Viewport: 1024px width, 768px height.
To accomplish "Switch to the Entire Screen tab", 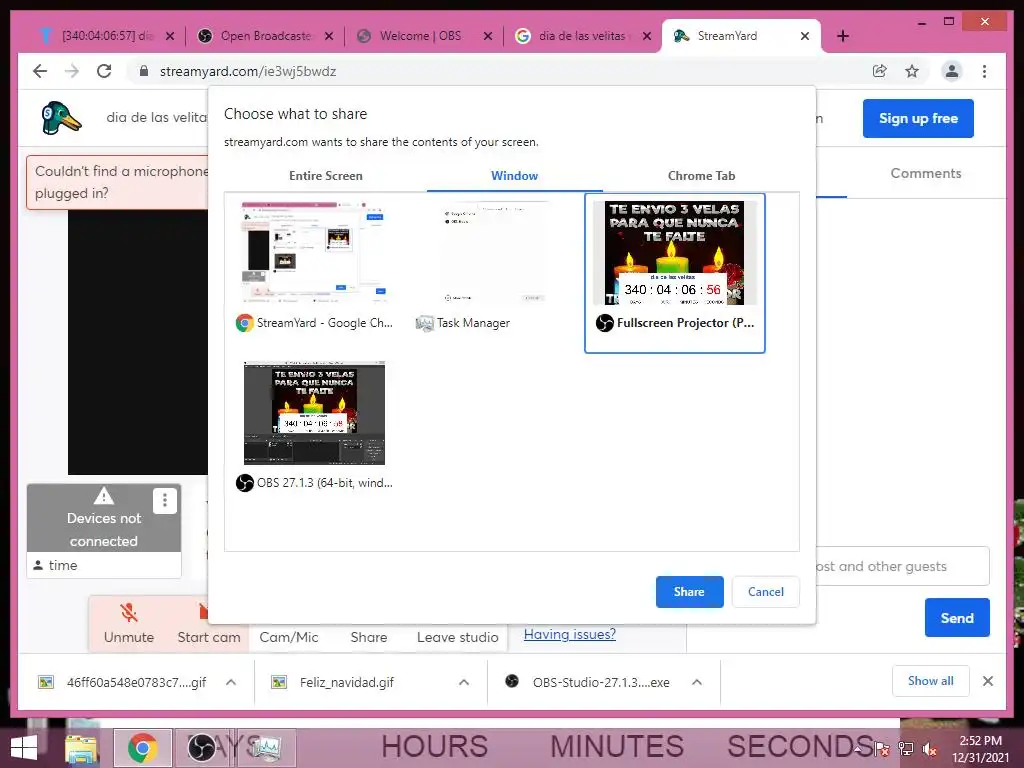I will click(x=326, y=176).
